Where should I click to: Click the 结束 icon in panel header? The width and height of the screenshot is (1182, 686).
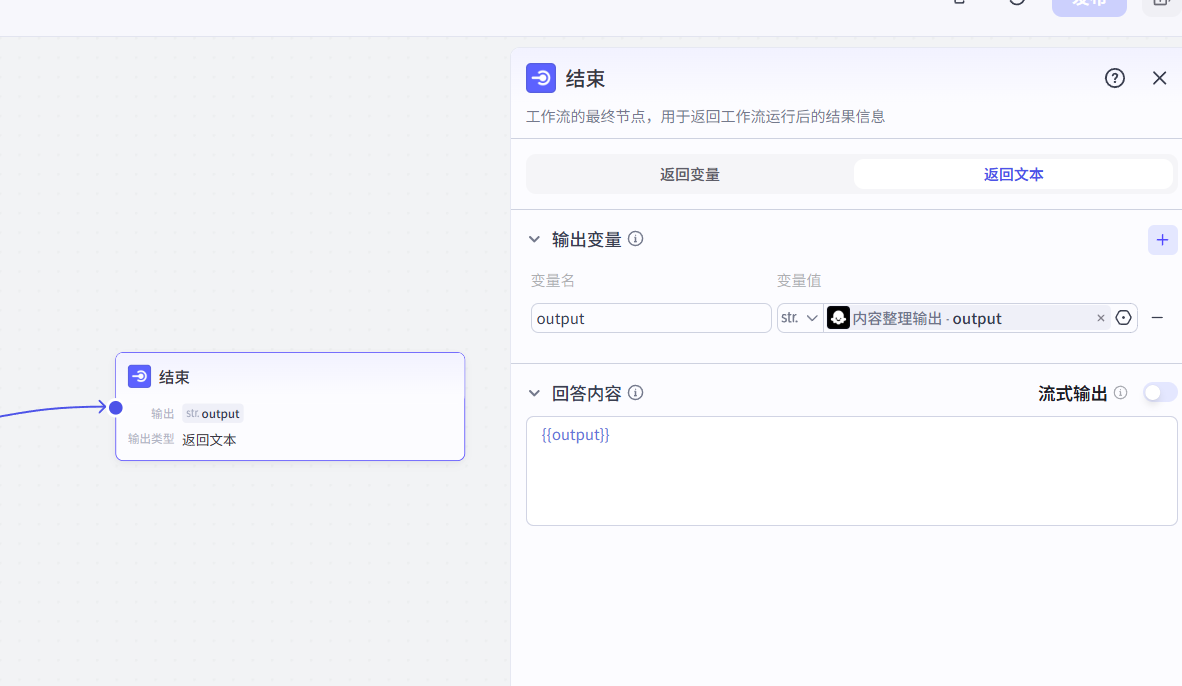tap(540, 78)
